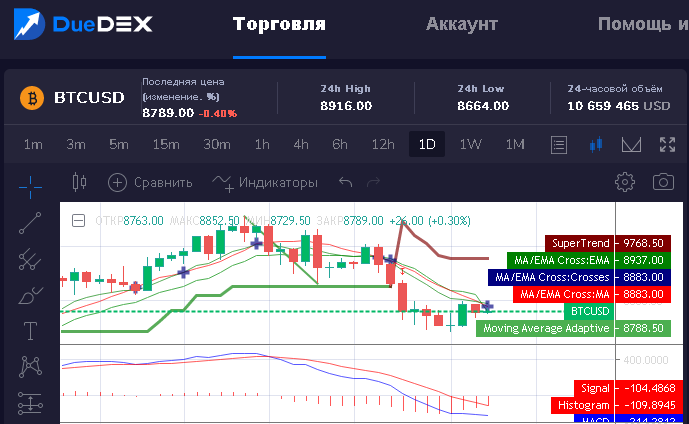Viewport: 689px width, 424px height.
Task: Switch to candlestick chart view icon
Action: pyautogui.click(x=596, y=145)
